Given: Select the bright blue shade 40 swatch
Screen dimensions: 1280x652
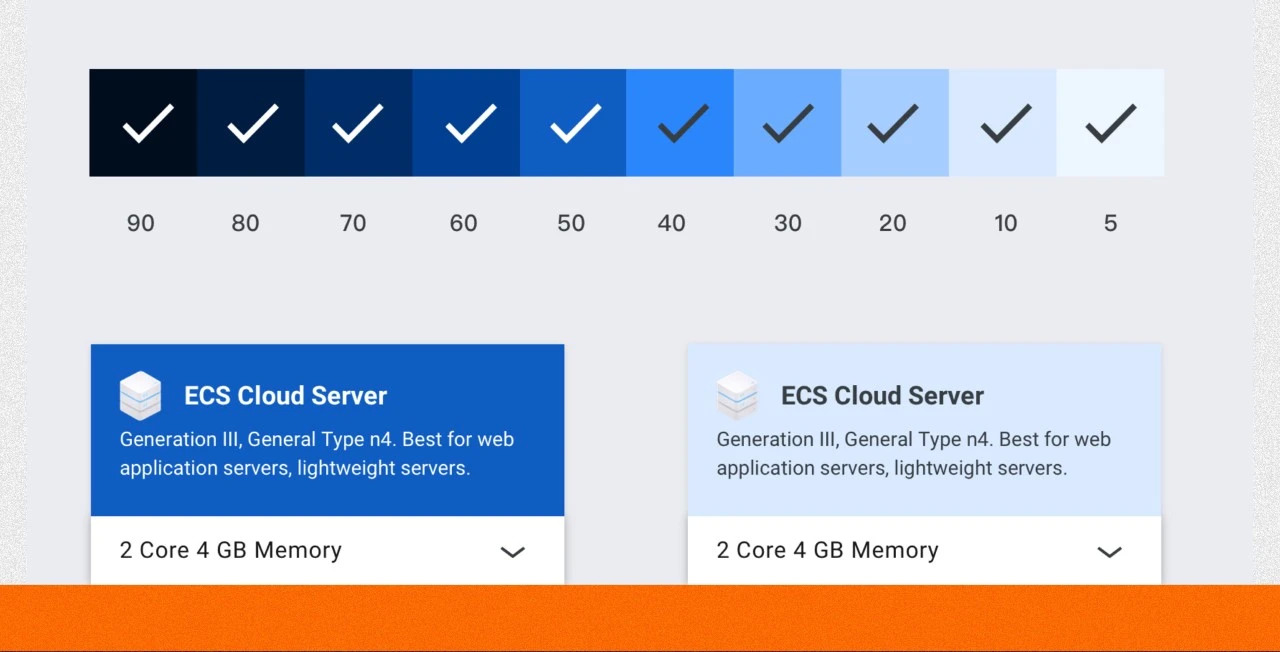Looking at the screenshot, I should (x=681, y=123).
